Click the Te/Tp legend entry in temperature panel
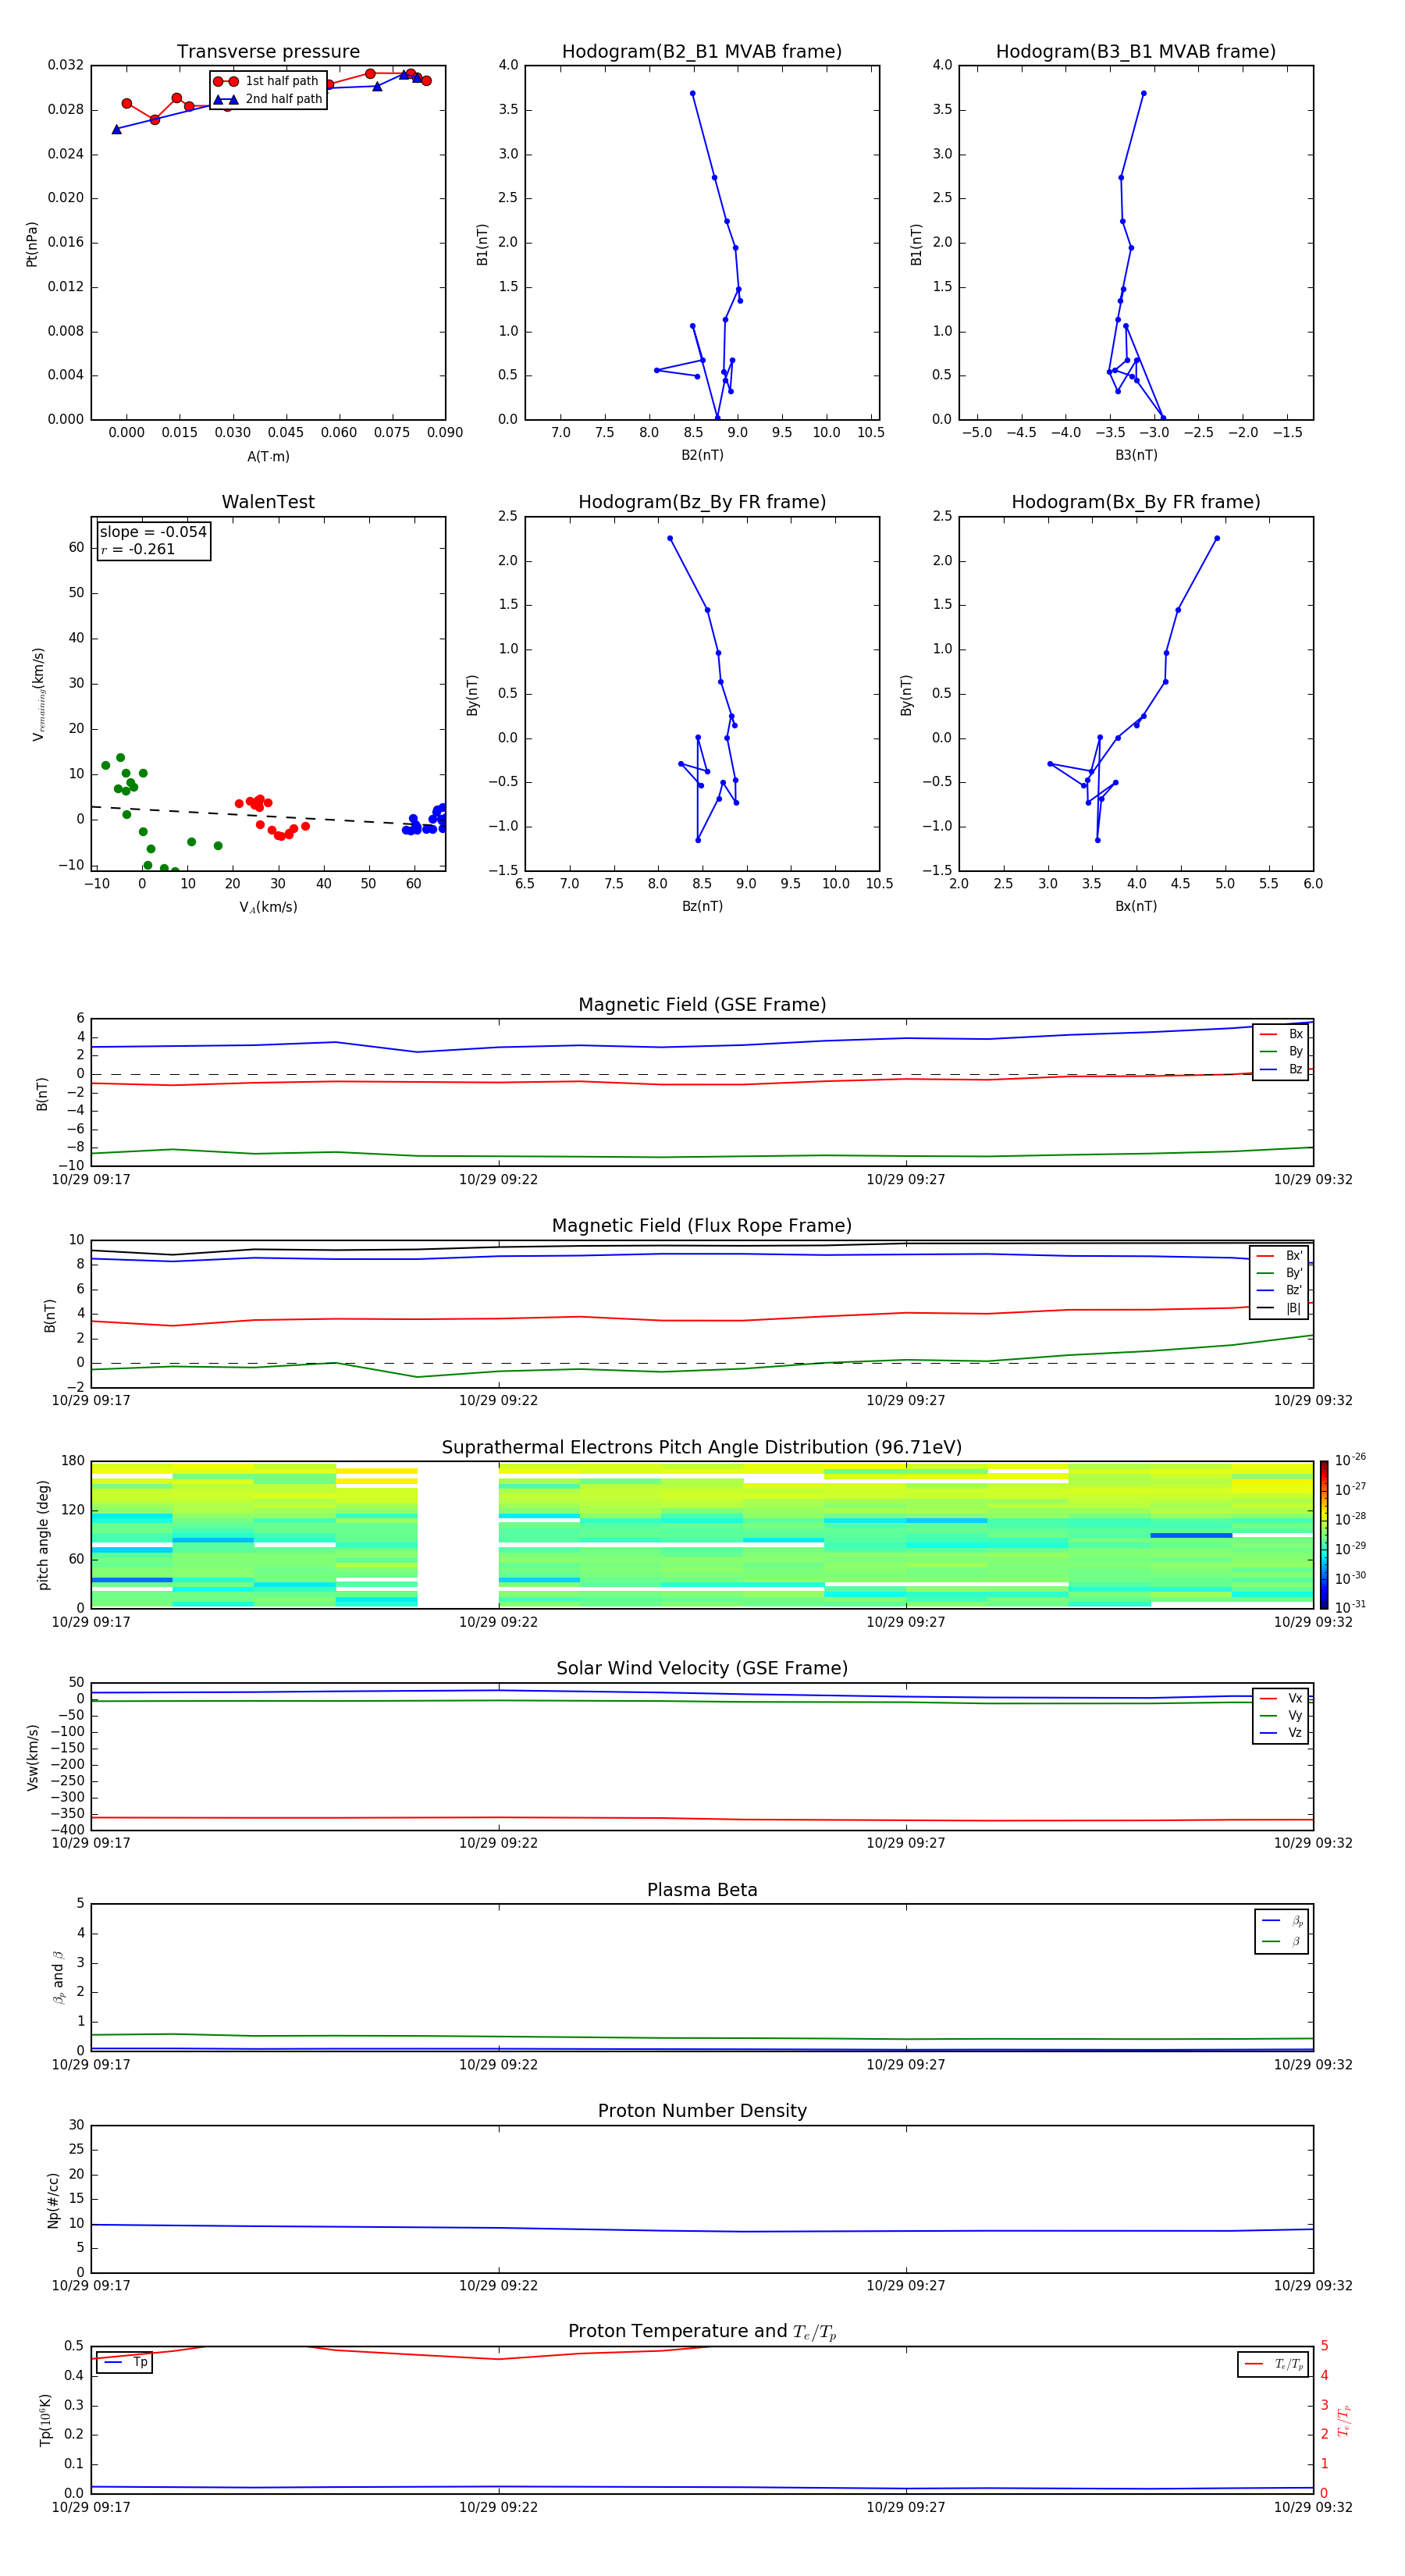Screen dimensions: 1405x2576 [x=1273, y=2365]
